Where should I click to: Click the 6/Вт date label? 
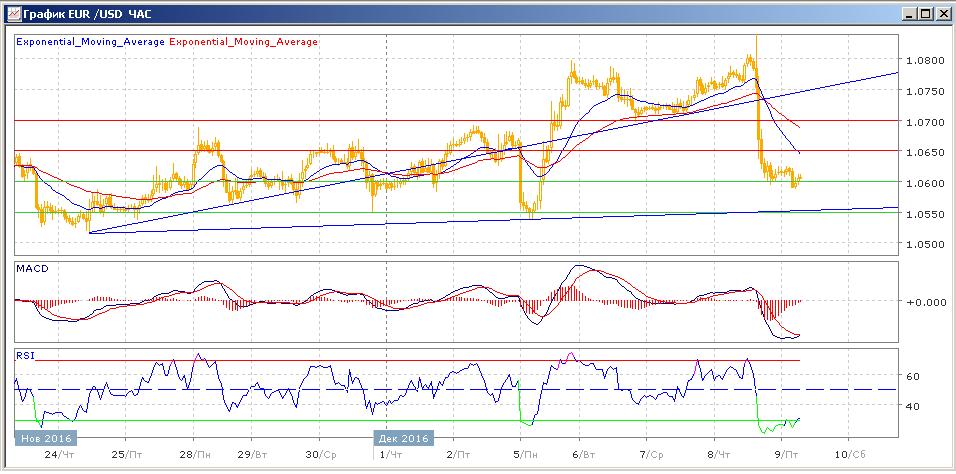[583, 455]
